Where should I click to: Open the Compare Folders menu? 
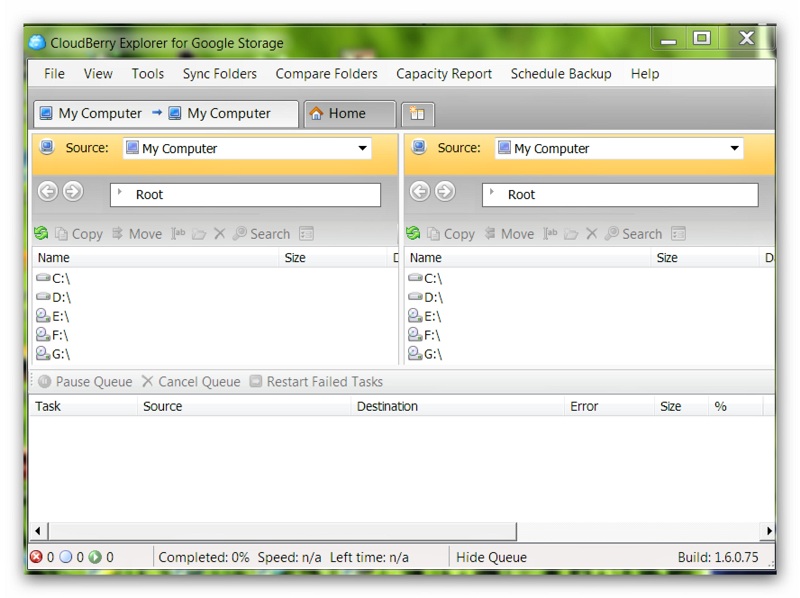[326, 74]
